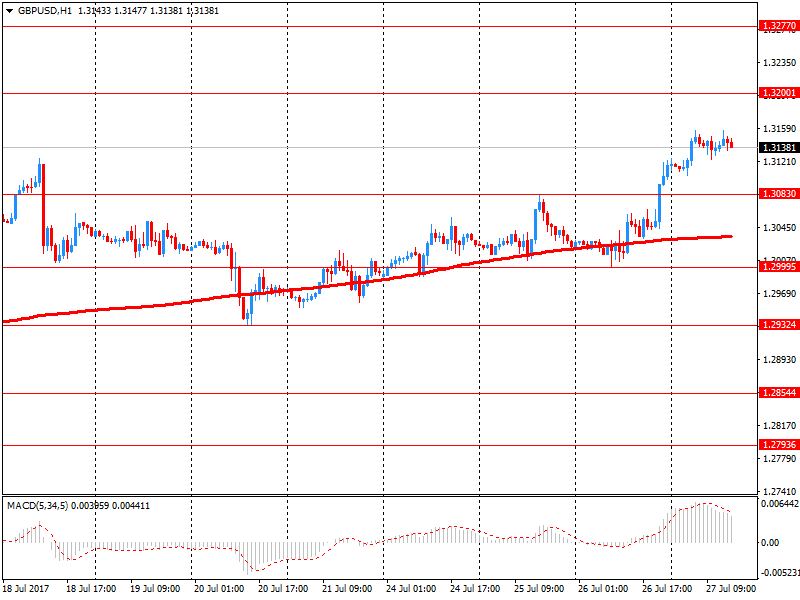Viewport: 800px width, 600px height.
Task: Click the latest candle at chart's right edge
Action: click(x=732, y=143)
